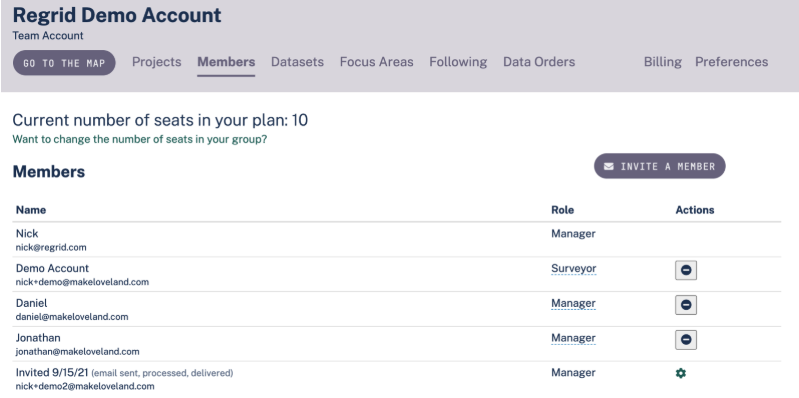799x398 pixels.
Task: Click email nick@regrid.com
Action: point(51,248)
